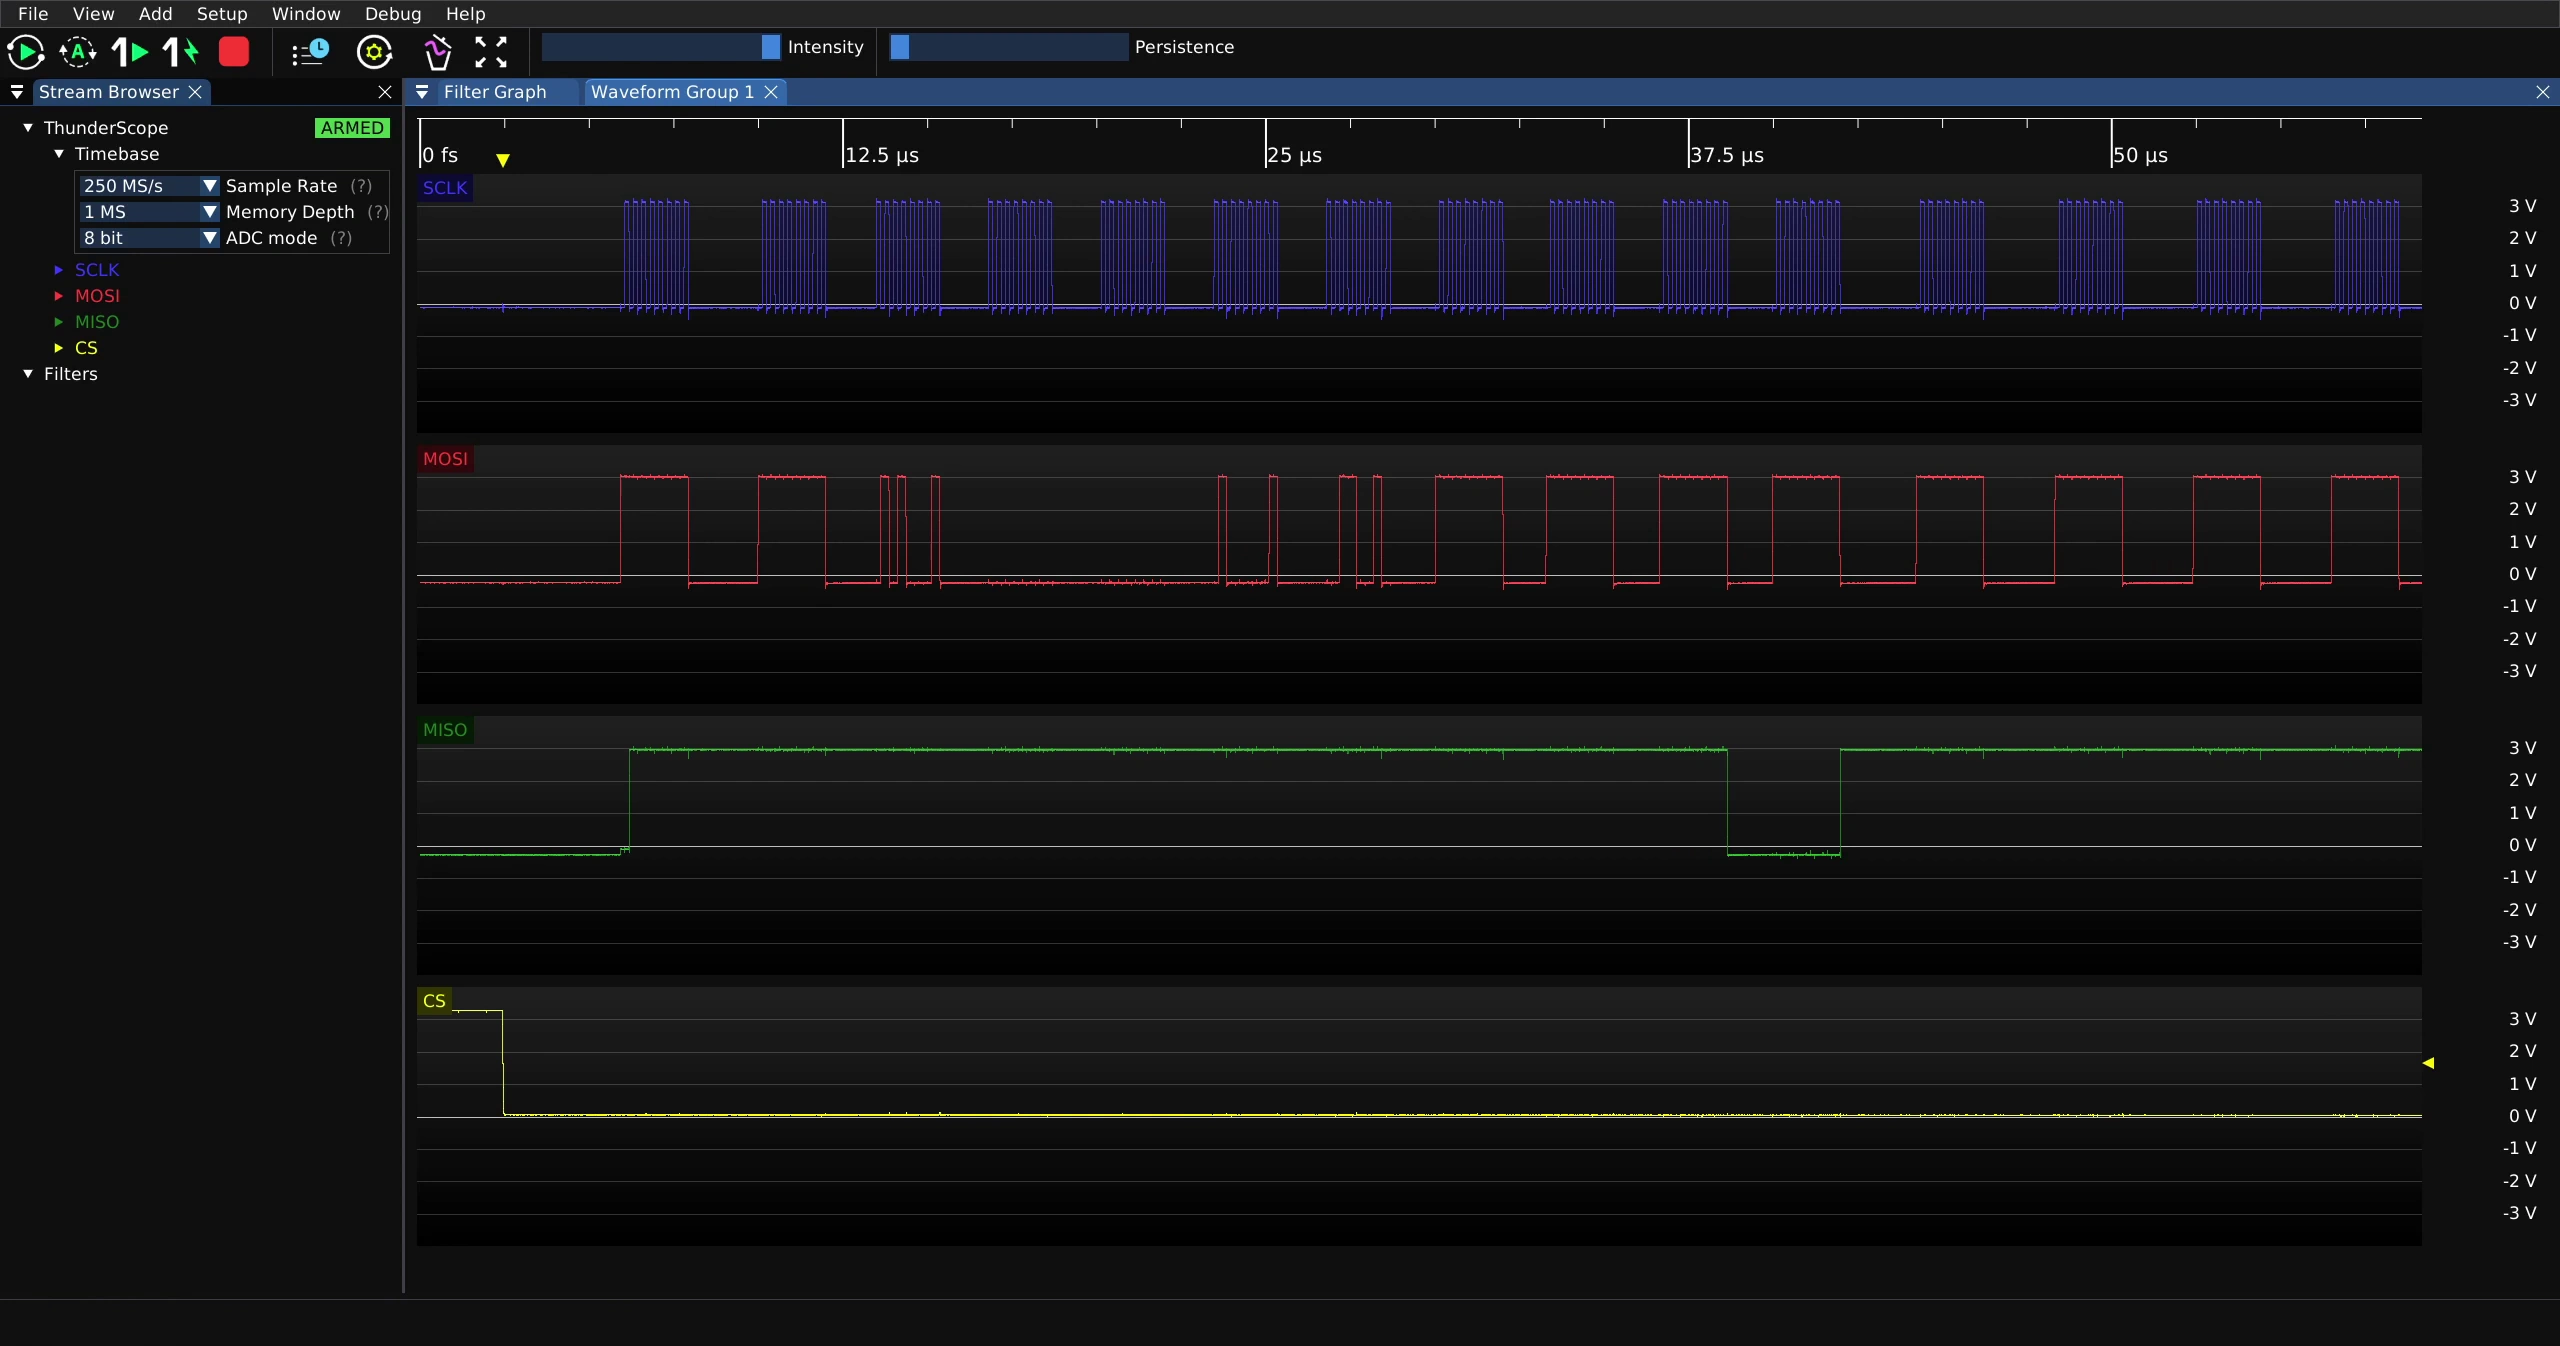
Task: Toggle fullscreen mode icon
Action: tap(490, 52)
